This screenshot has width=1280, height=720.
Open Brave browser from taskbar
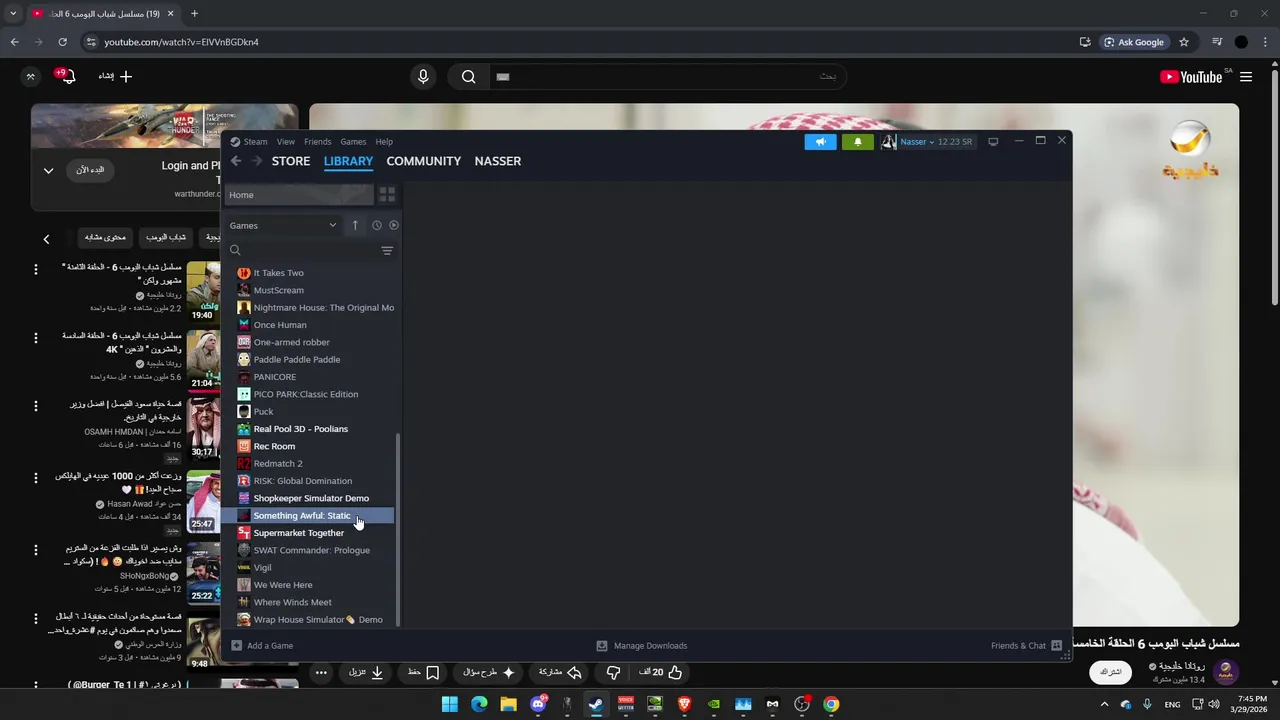(x=685, y=704)
